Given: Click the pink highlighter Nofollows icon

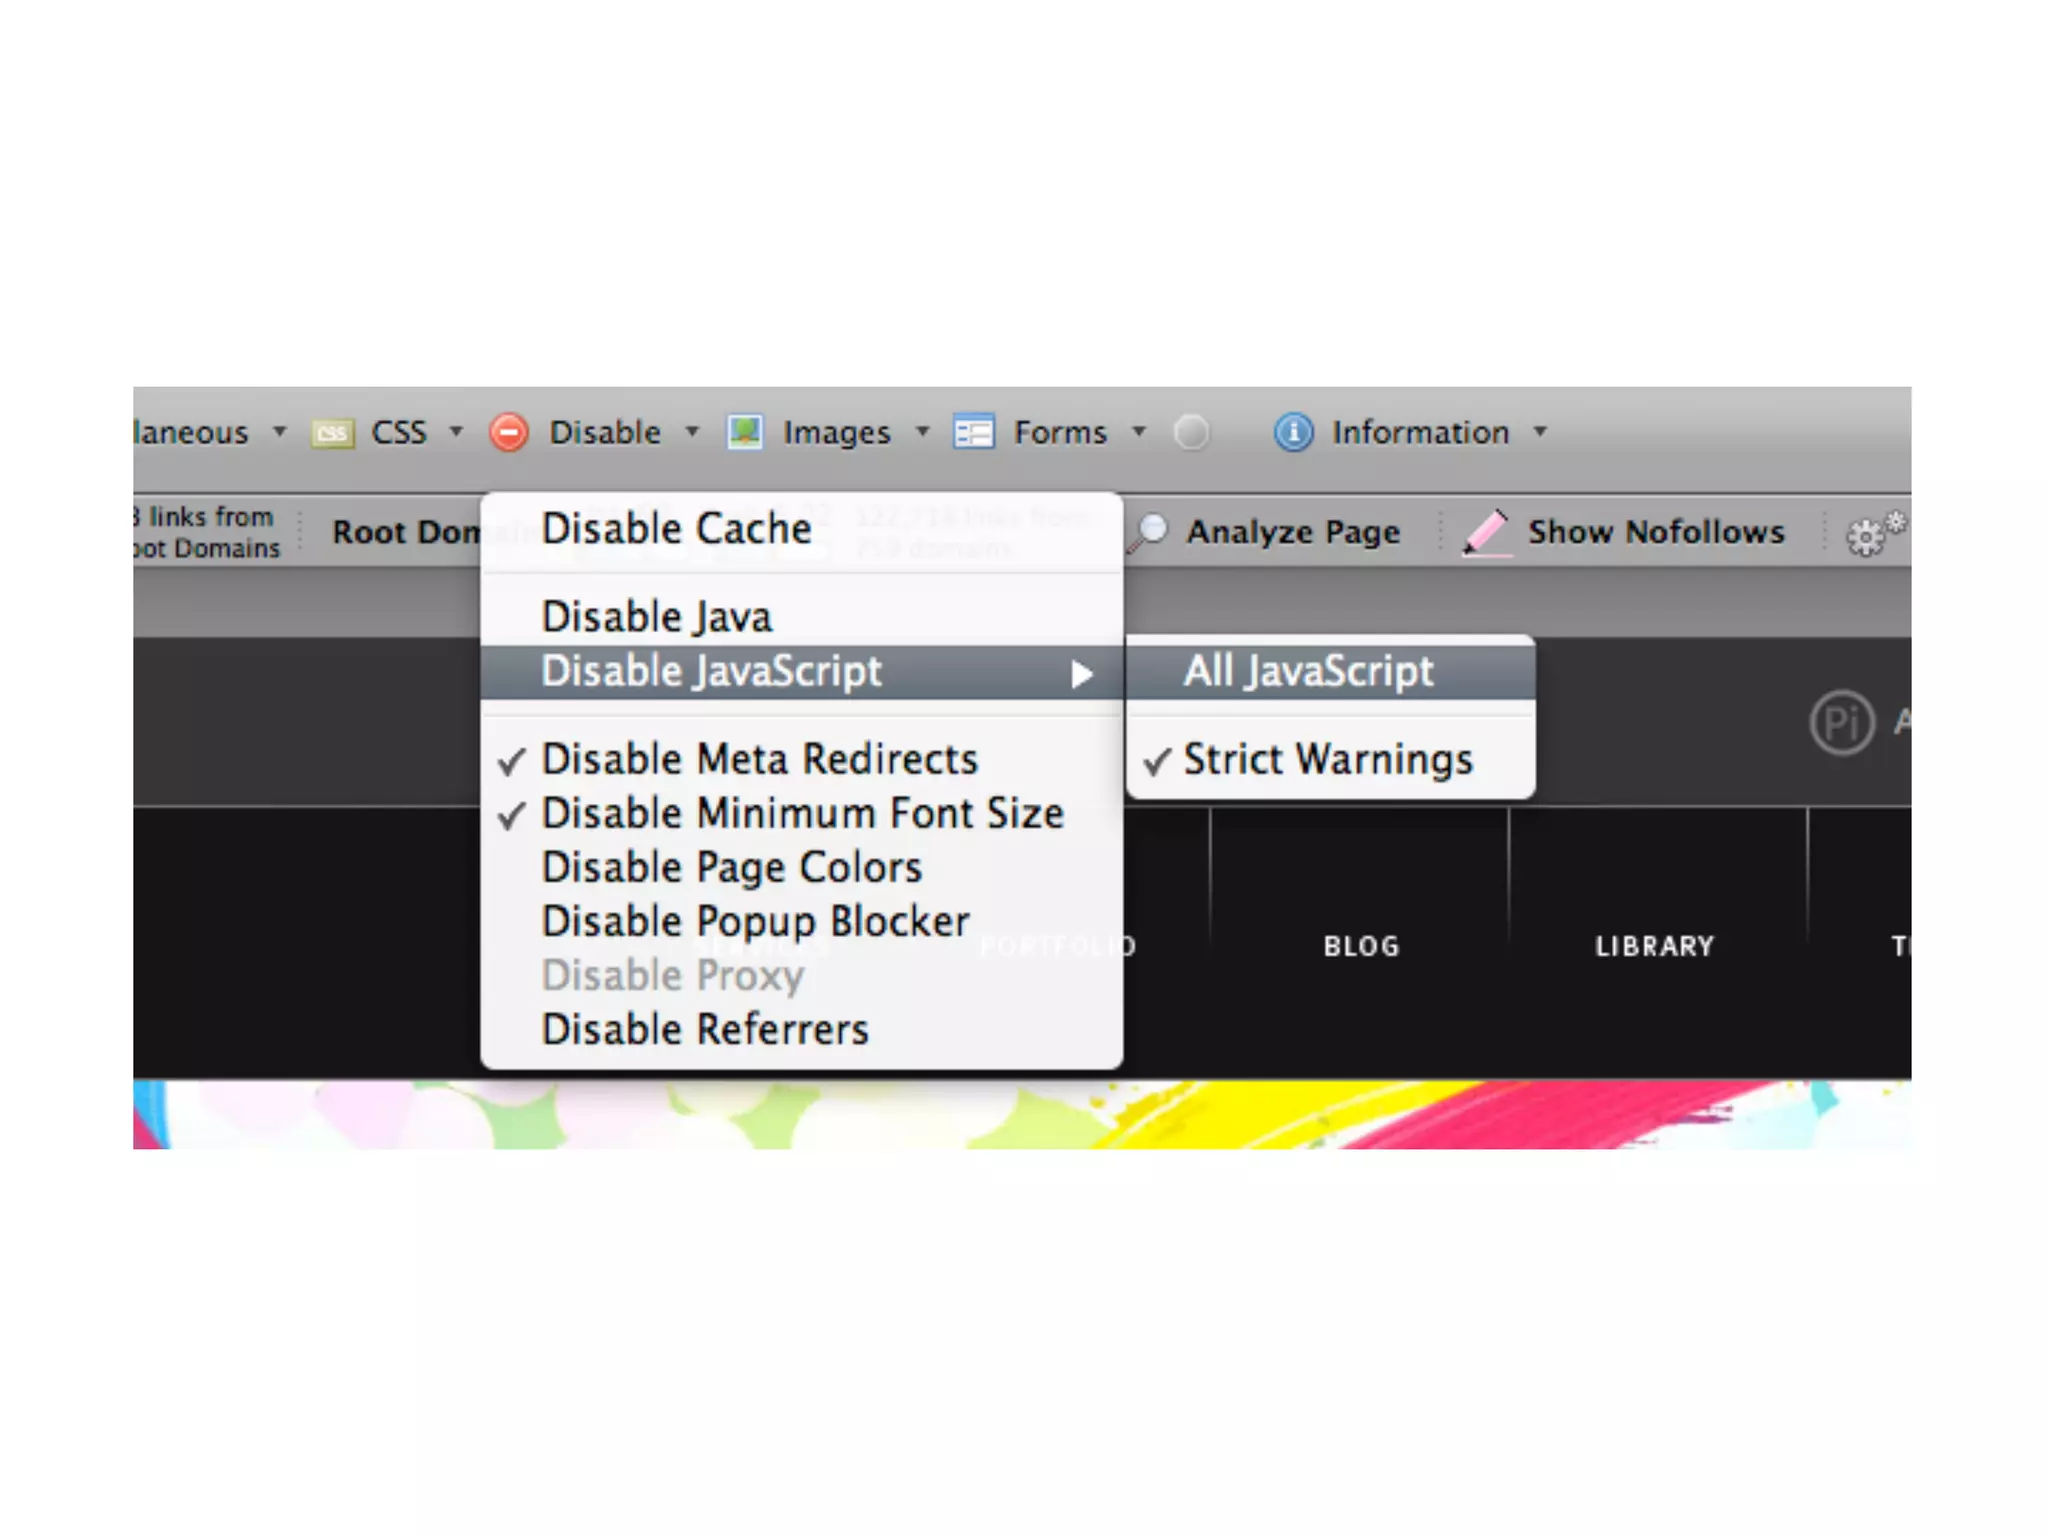Looking at the screenshot, I should 1486,531.
